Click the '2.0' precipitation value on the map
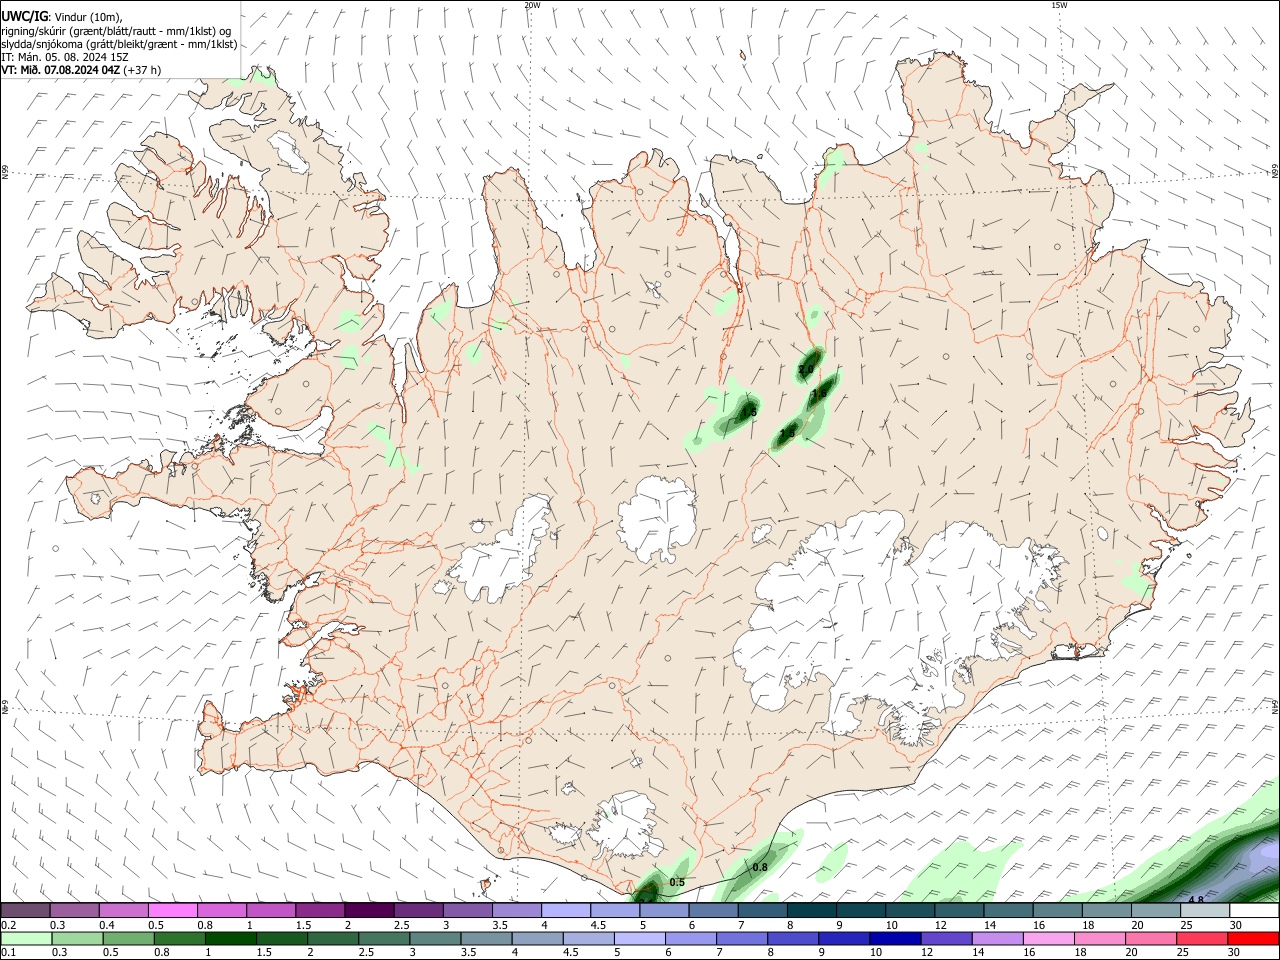The width and height of the screenshot is (1280, 960). (806, 371)
